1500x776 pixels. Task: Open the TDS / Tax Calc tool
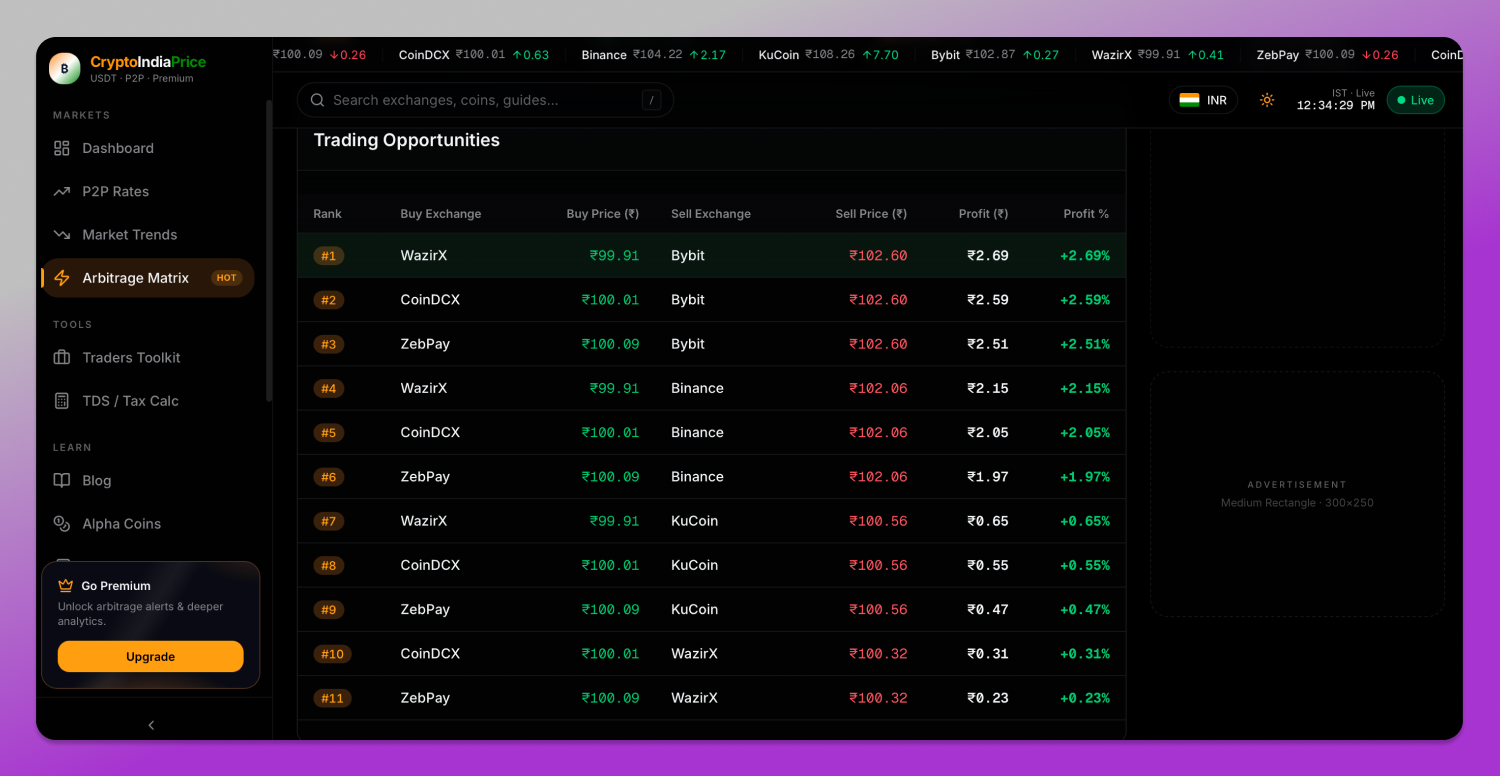[148, 401]
